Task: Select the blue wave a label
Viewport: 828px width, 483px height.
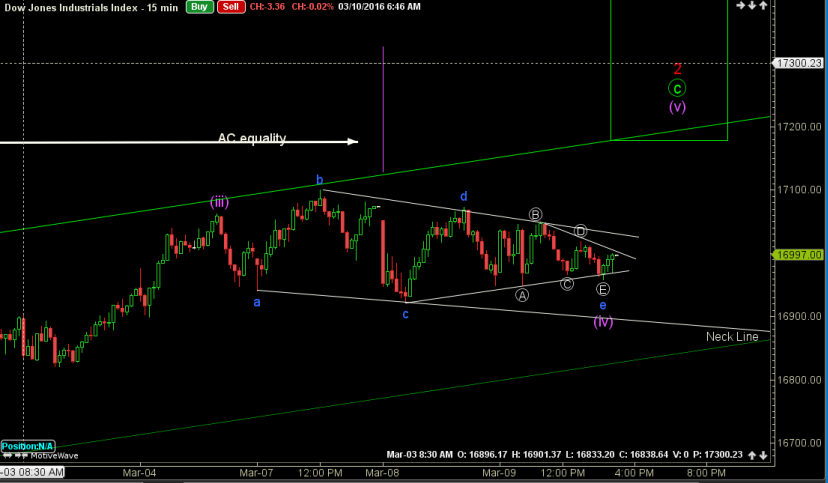Action: click(257, 302)
